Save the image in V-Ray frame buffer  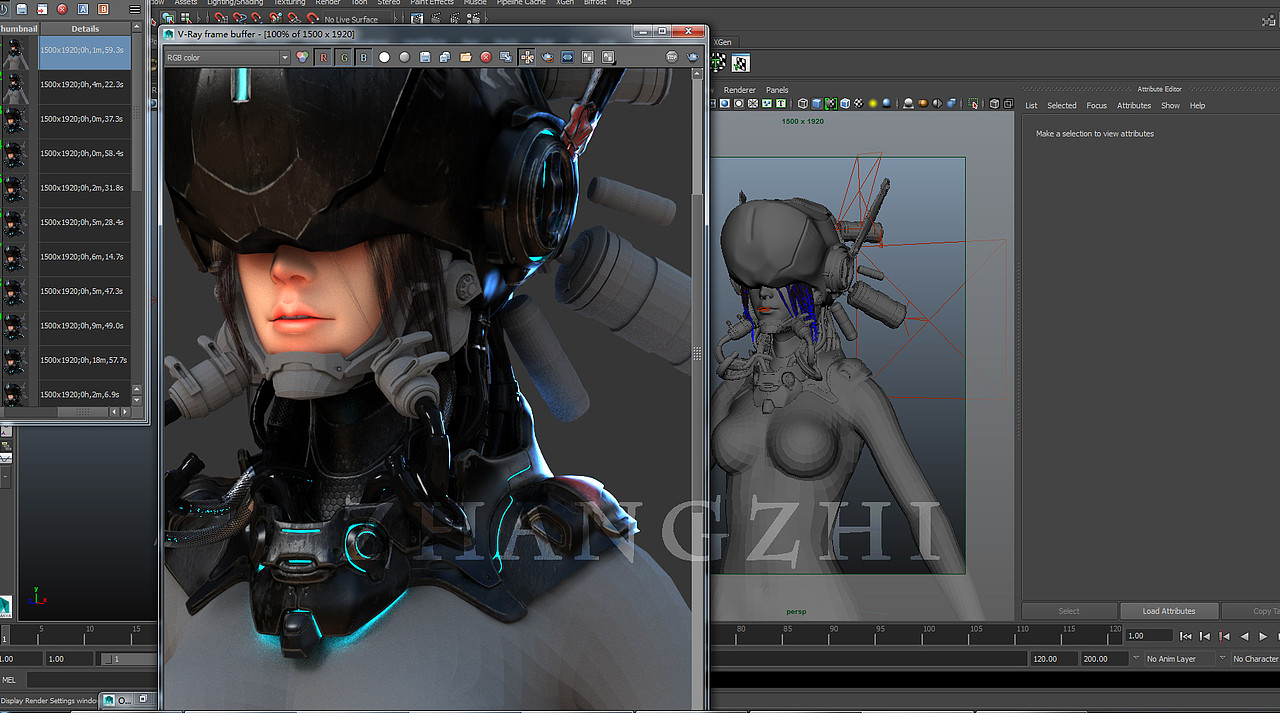click(425, 57)
